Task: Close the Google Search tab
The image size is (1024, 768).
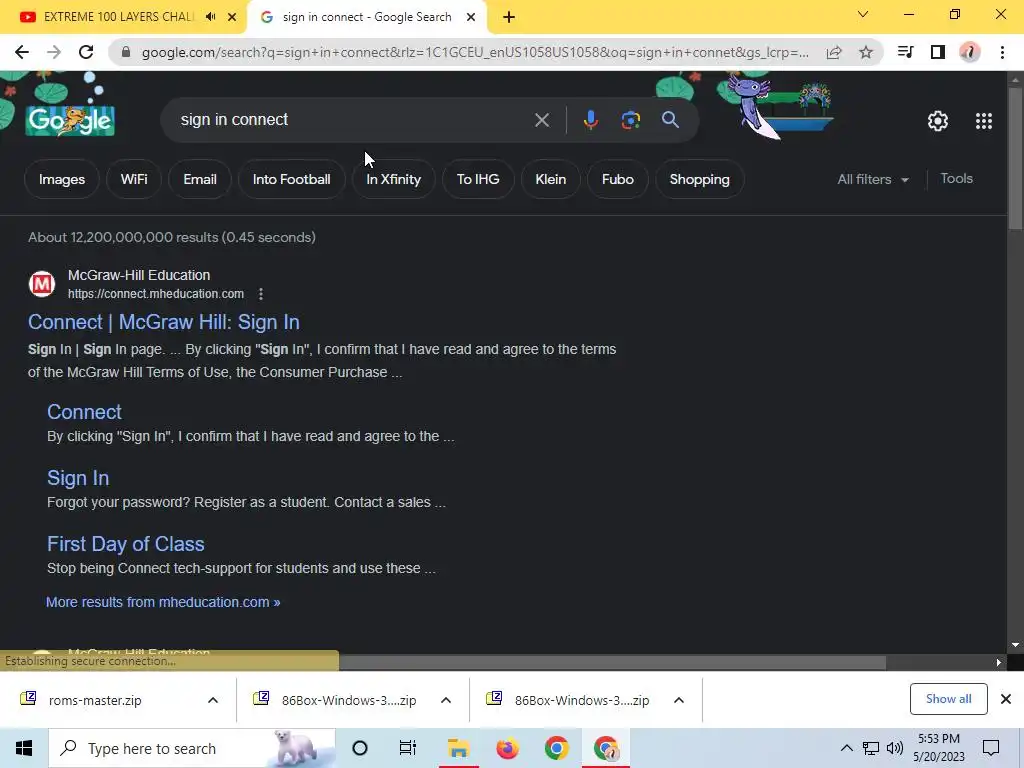Action: pos(471,17)
